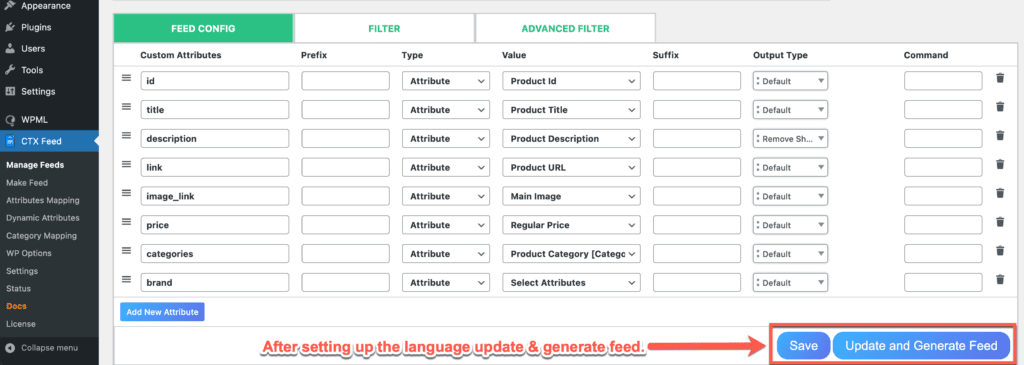Image resolution: width=1024 pixels, height=365 pixels.
Task: Expand the Output Type for description row
Action: coord(790,138)
